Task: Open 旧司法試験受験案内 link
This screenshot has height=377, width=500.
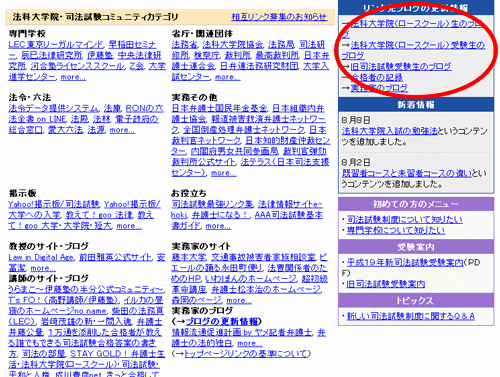Action: pos(386,284)
